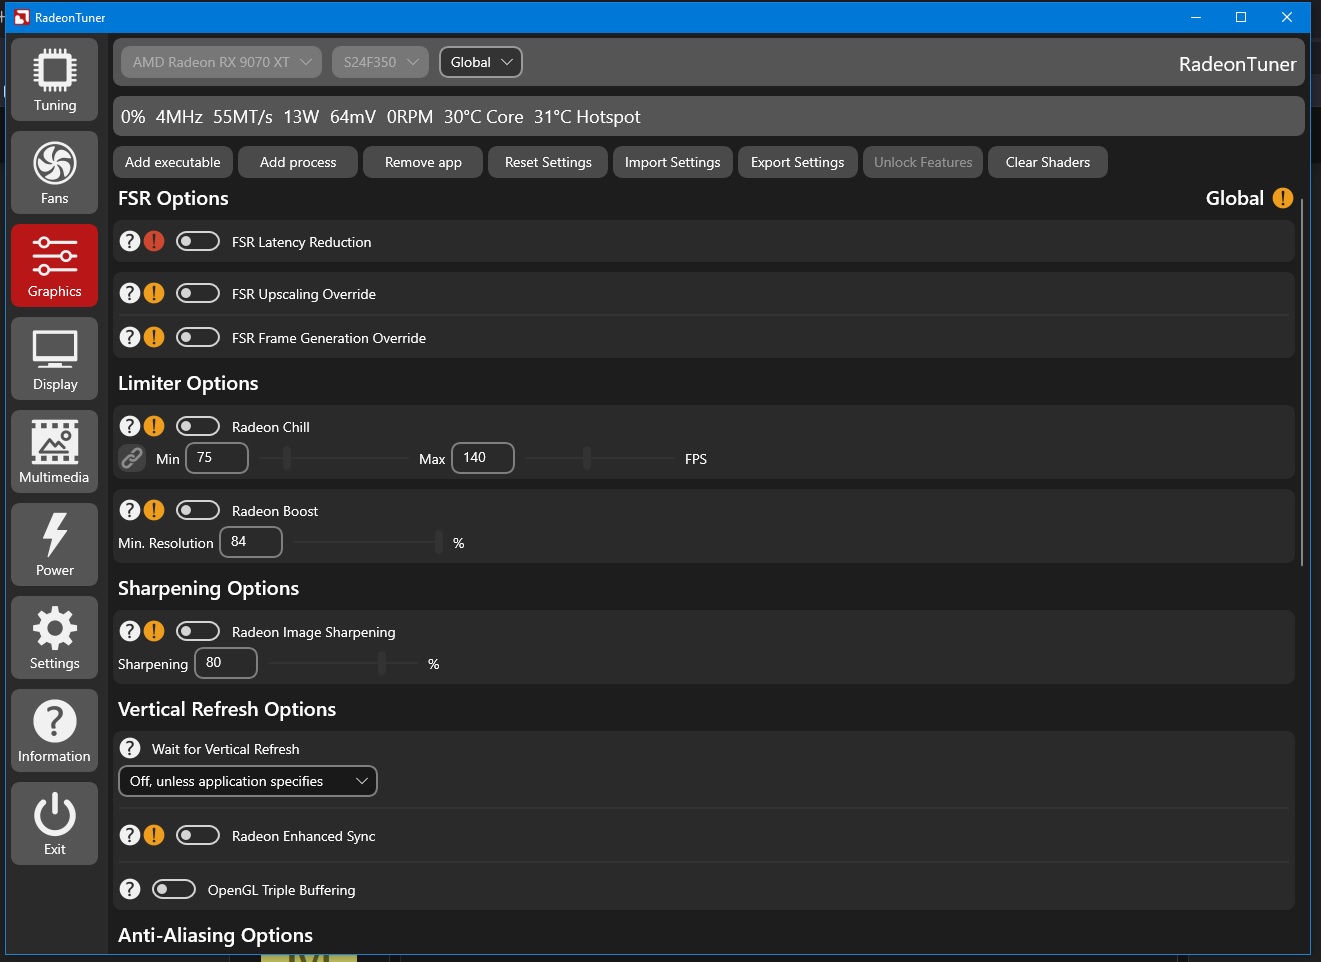Viewport: 1321px width, 962px height.
Task: Toggle FSR Upscaling Override on
Action: (x=198, y=293)
